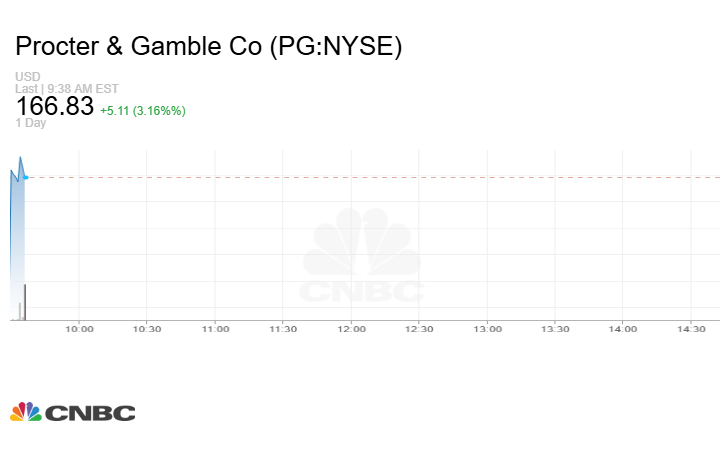
Task: Click the 13:30 time axis label
Action: [x=555, y=329]
